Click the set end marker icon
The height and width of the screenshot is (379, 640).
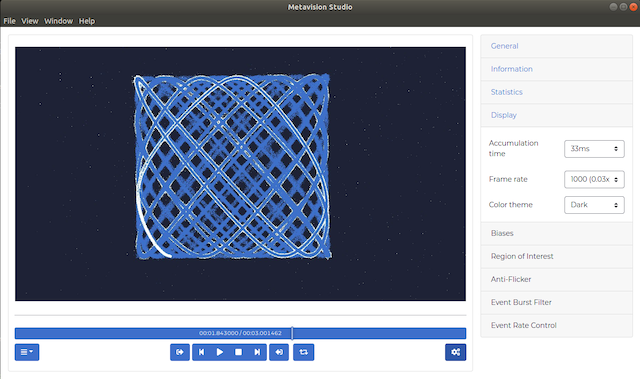coord(279,352)
